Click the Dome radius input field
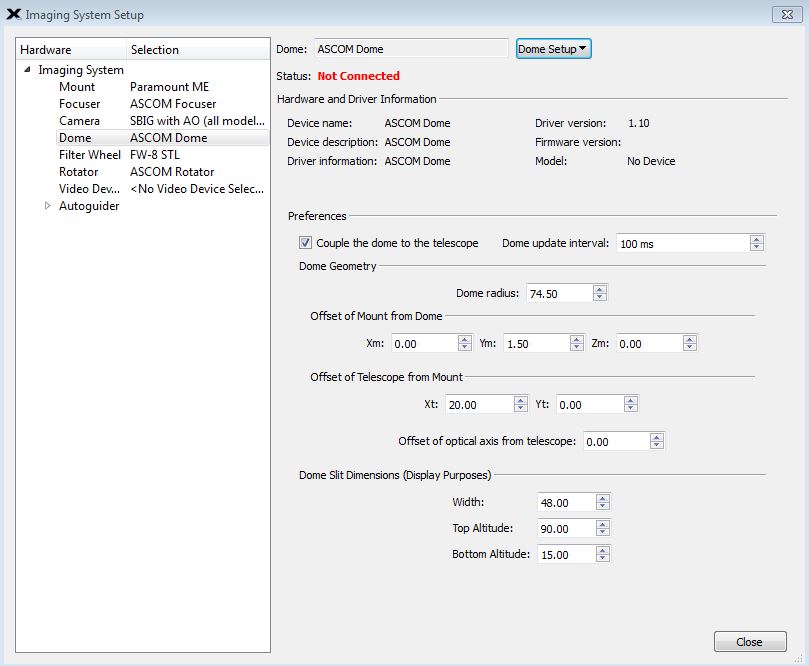The height and width of the screenshot is (666, 809). [x=559, y=294]
